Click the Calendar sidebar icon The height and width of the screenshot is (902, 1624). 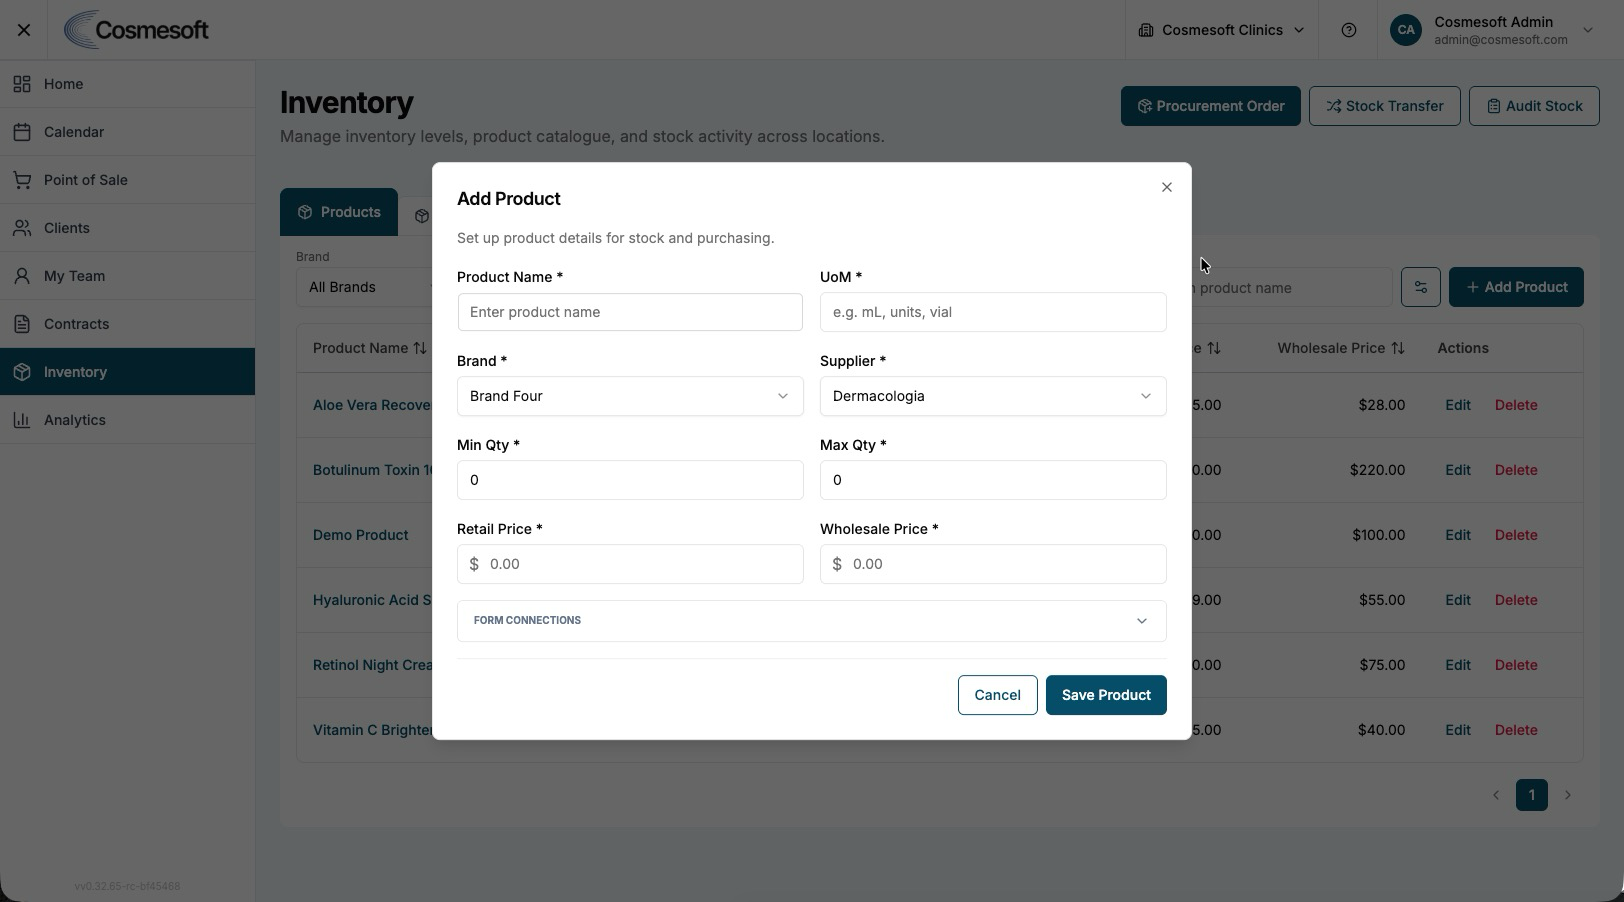point(22,132)
